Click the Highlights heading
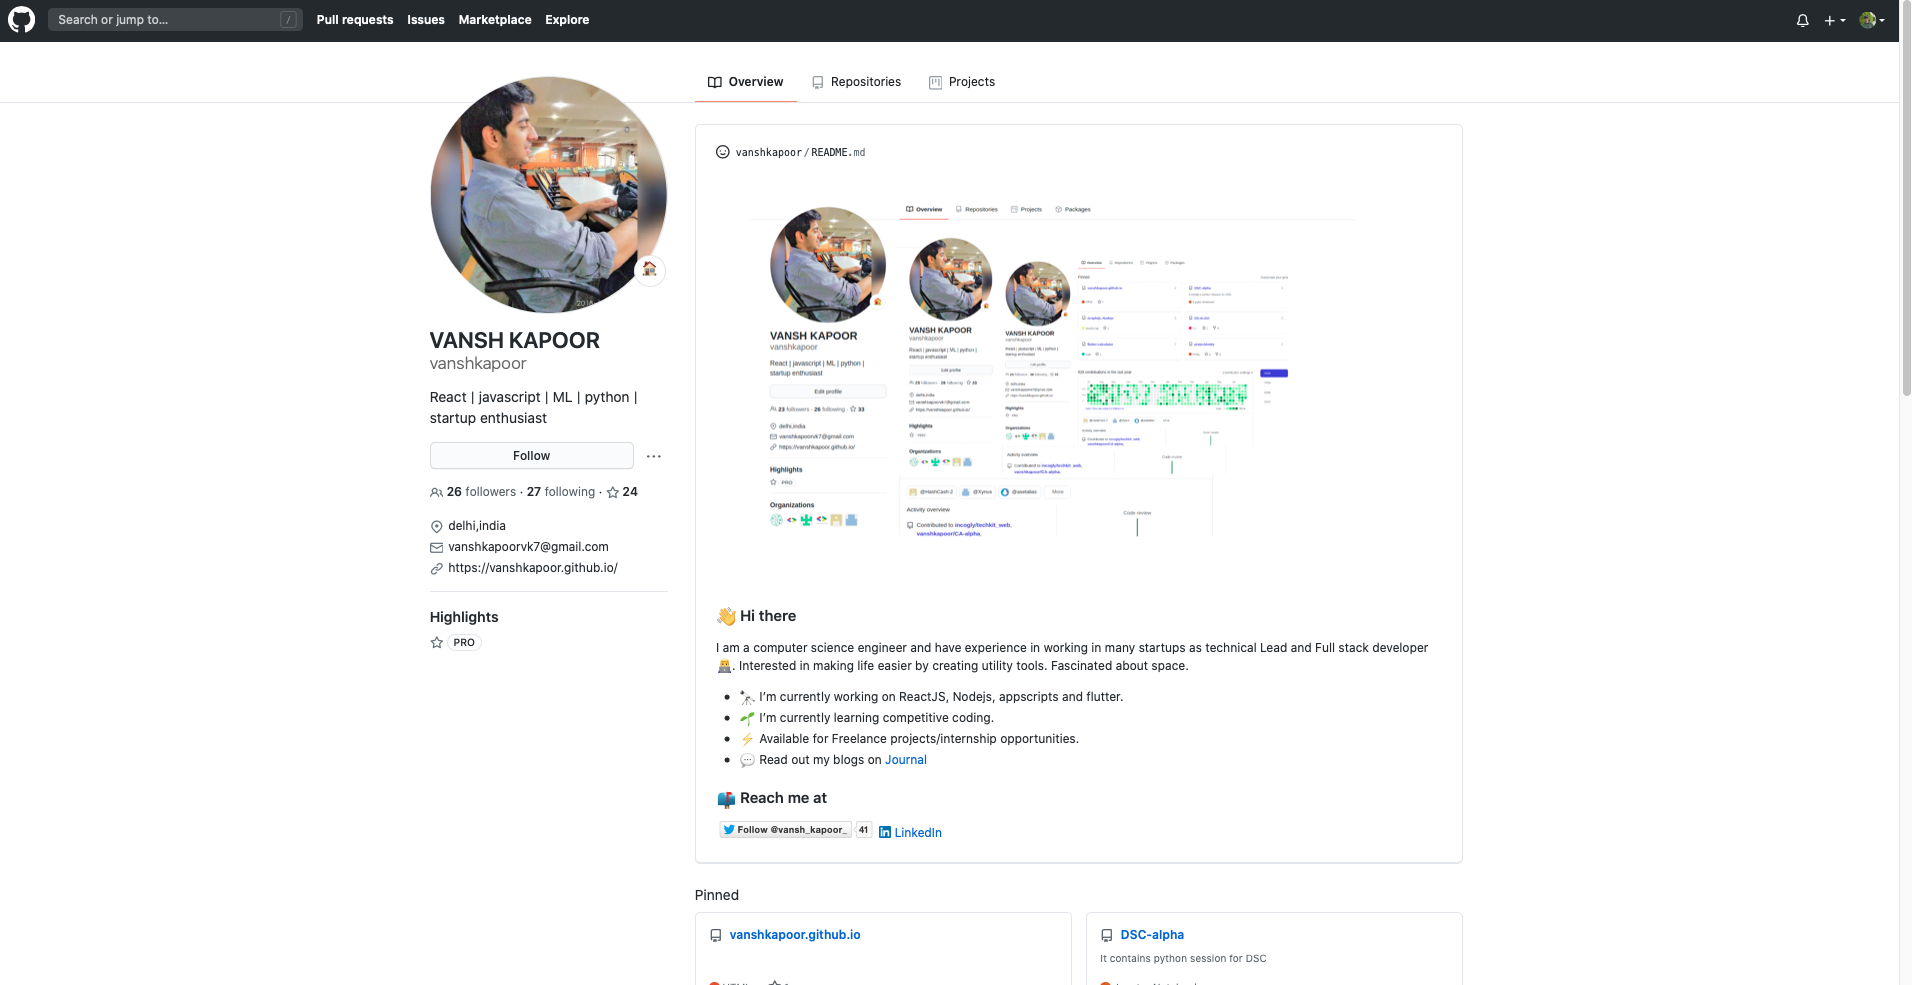1912x985 pixels. point(464,617)
